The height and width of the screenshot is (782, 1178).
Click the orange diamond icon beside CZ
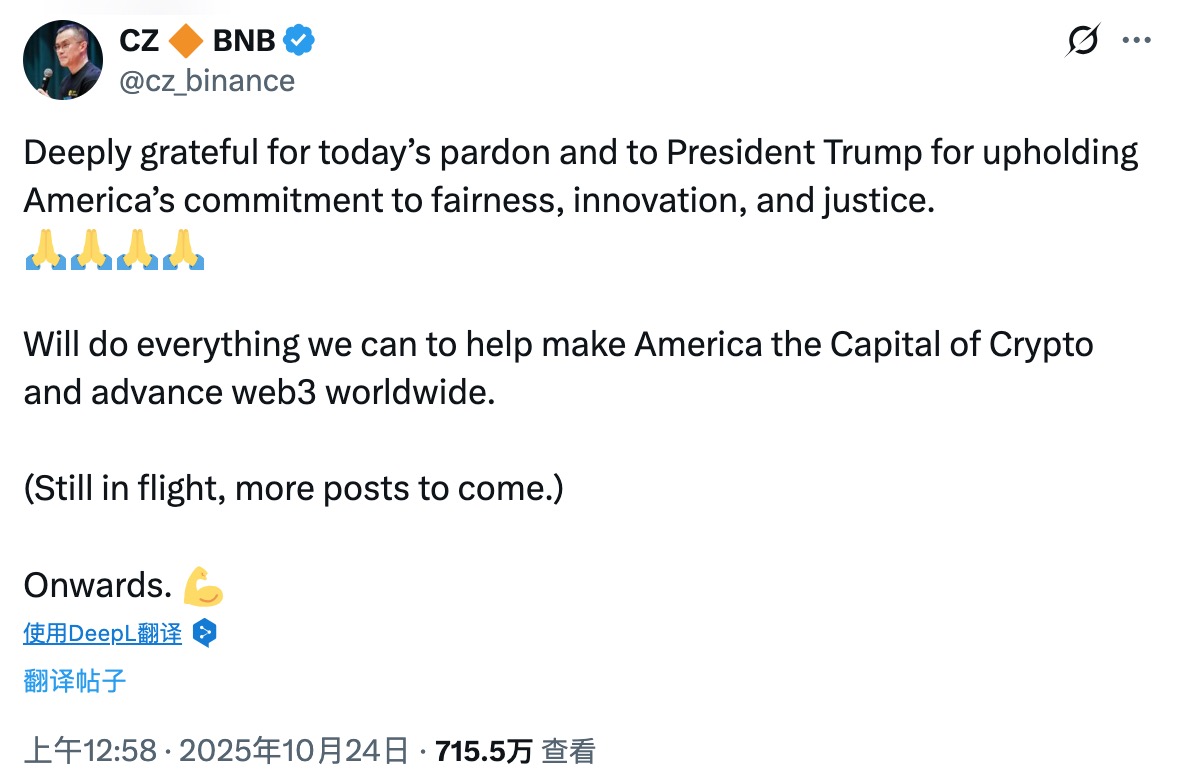pos(187,41)
